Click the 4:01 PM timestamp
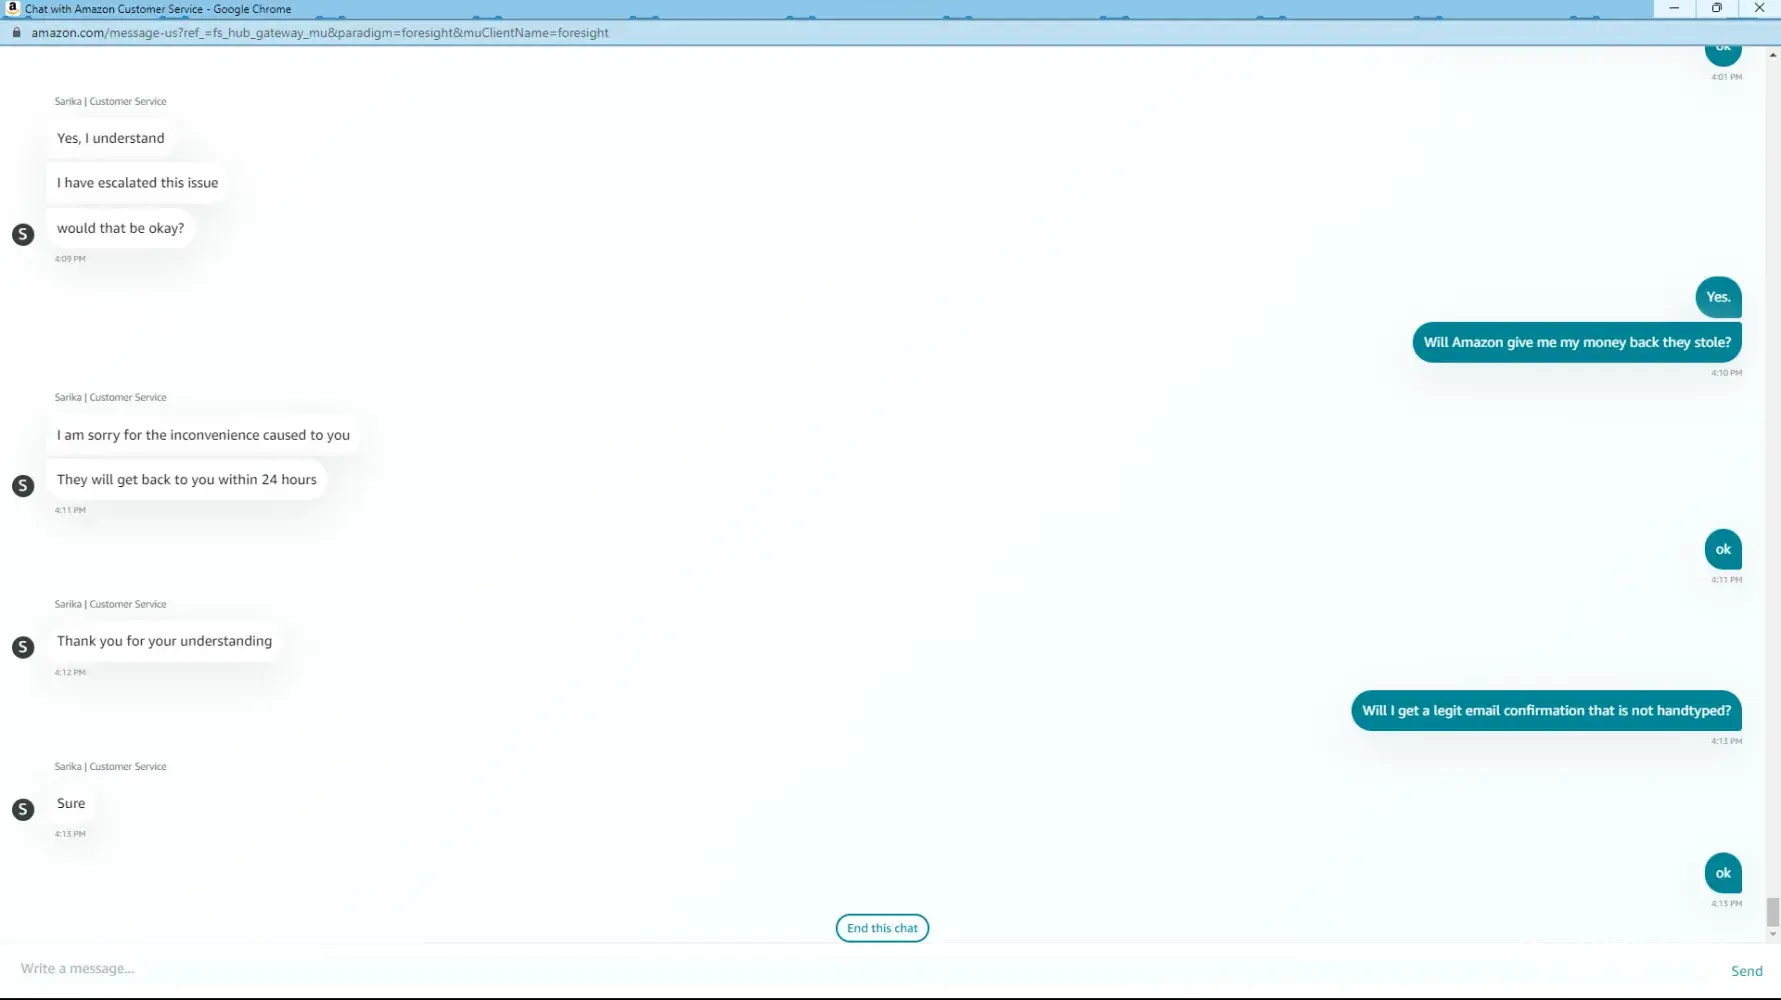This screenshot has height=1000, width=1781. pos(1726,77)
